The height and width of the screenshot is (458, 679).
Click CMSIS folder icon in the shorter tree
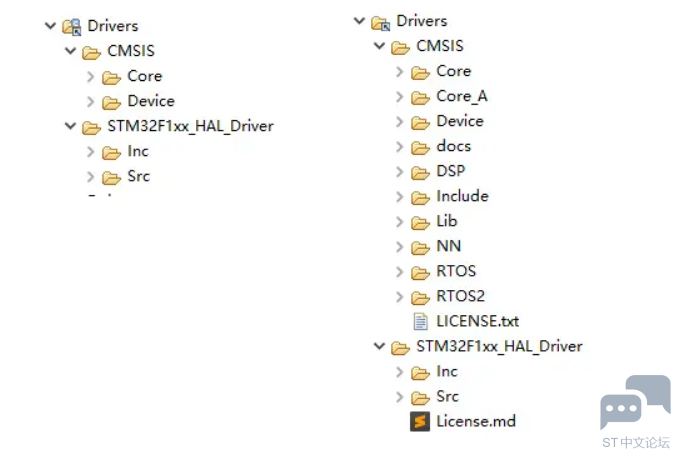click(x=91, y=52)
